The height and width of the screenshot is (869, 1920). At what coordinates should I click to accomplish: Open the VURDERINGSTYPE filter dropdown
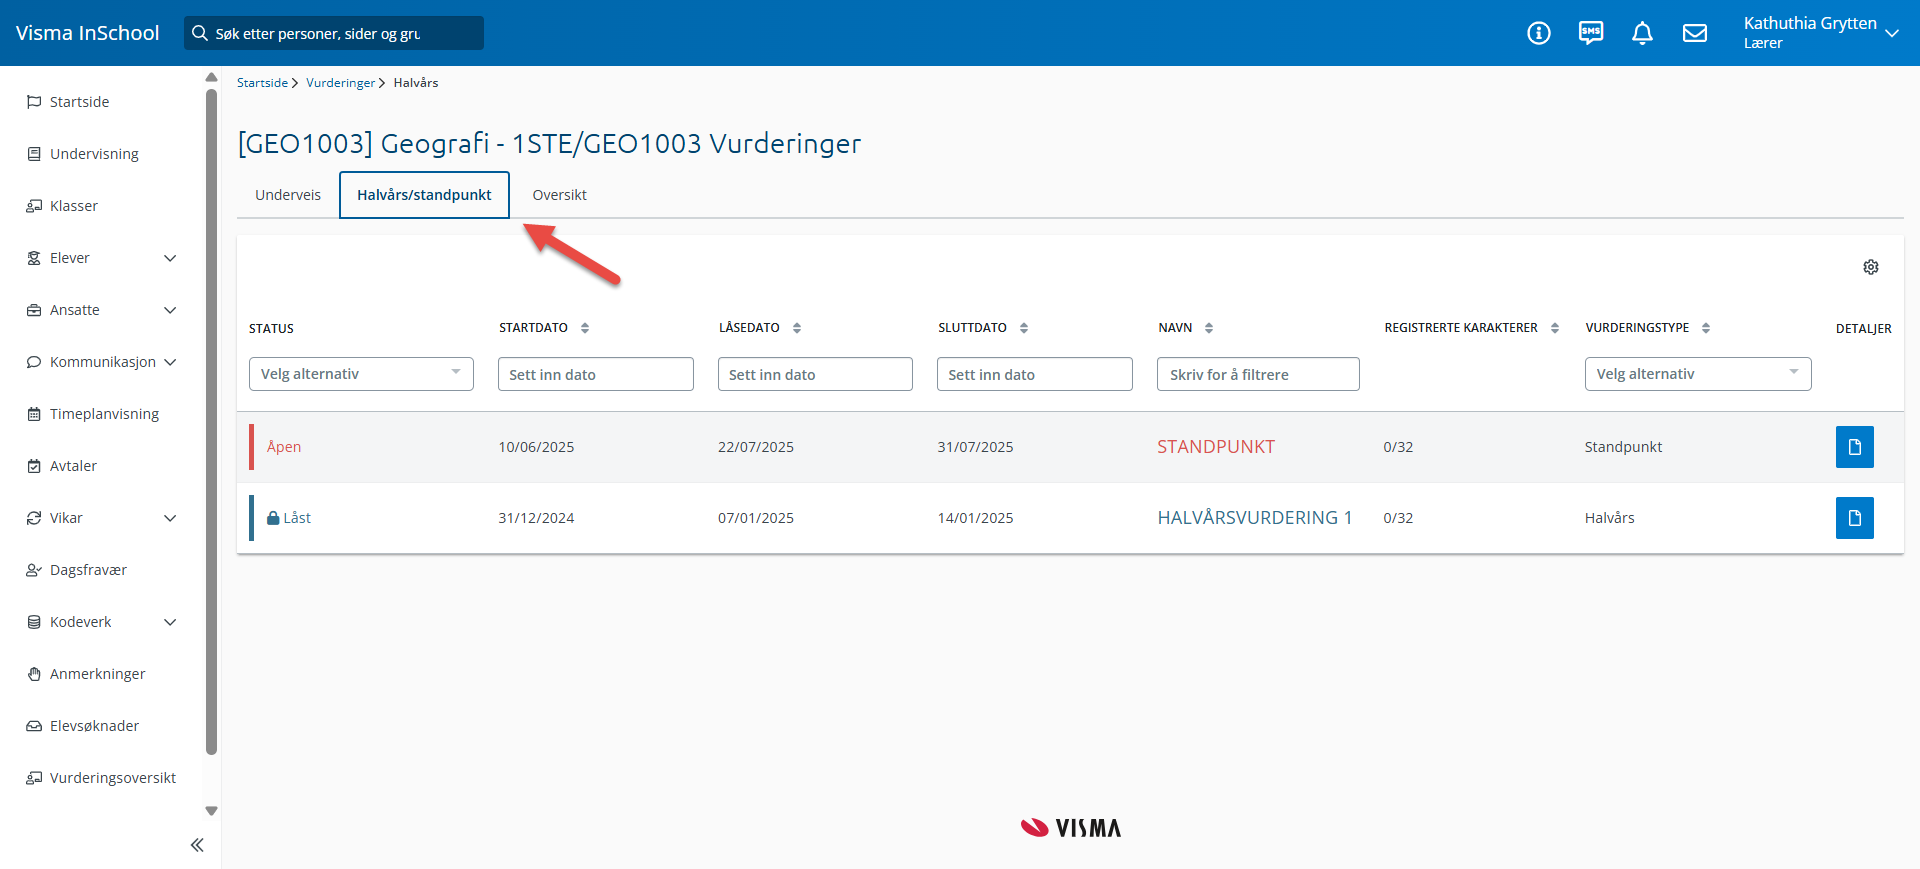pyautogui.click(x=1698, y=374)
